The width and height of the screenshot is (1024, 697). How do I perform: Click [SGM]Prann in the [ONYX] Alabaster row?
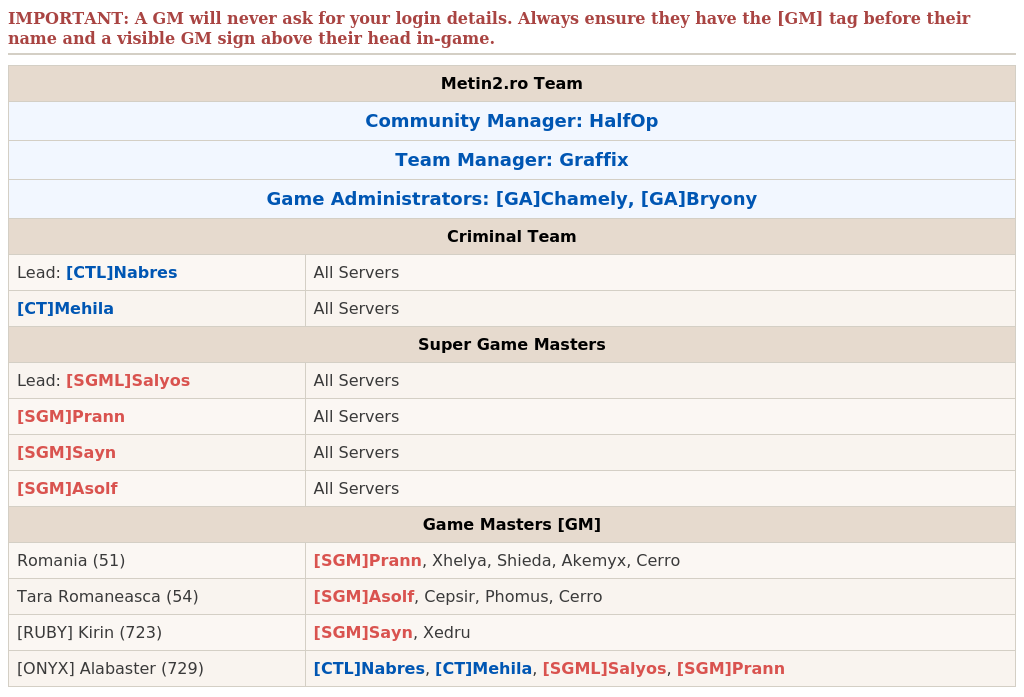click(x=731, y=668)
